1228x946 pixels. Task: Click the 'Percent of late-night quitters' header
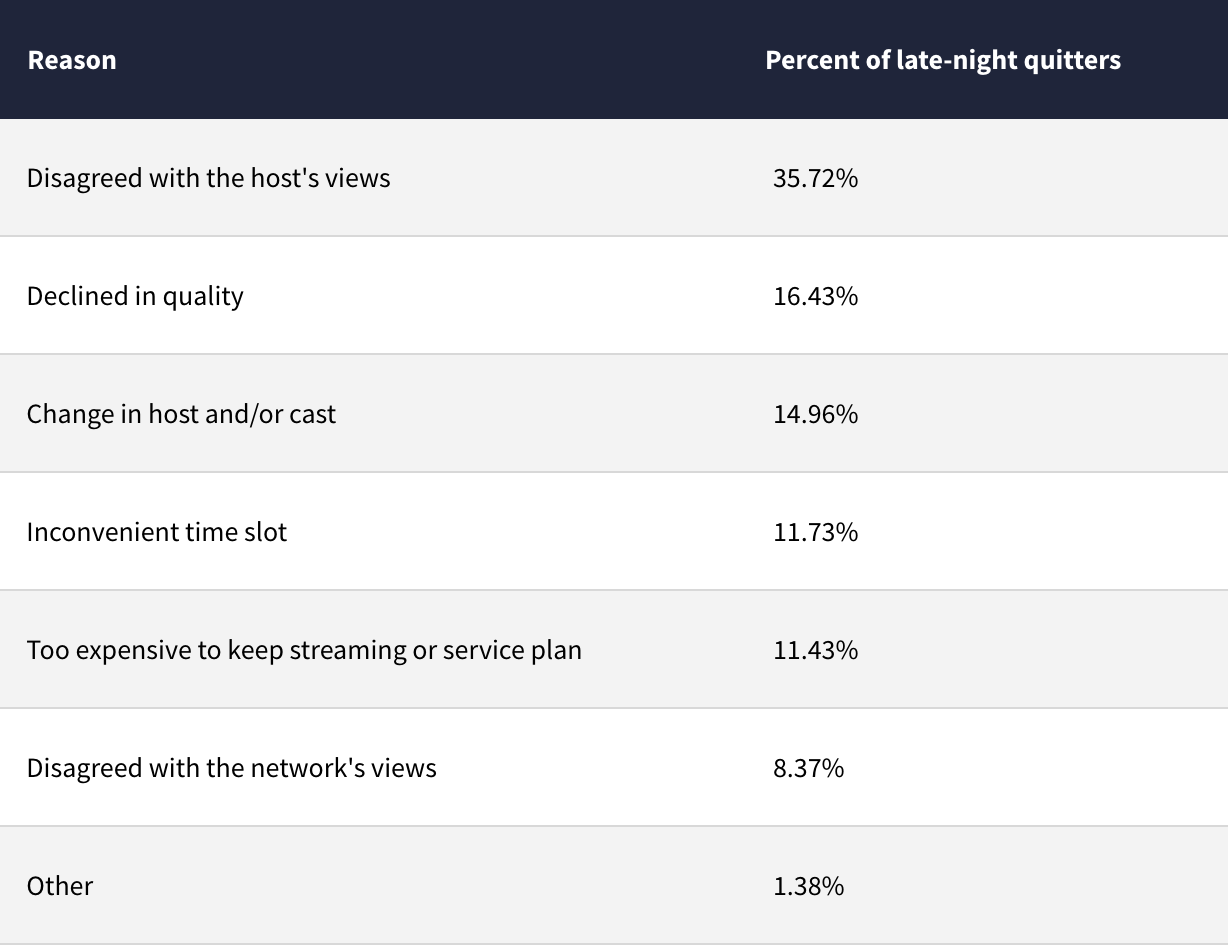pyautogui.click(x=942, y=60)
